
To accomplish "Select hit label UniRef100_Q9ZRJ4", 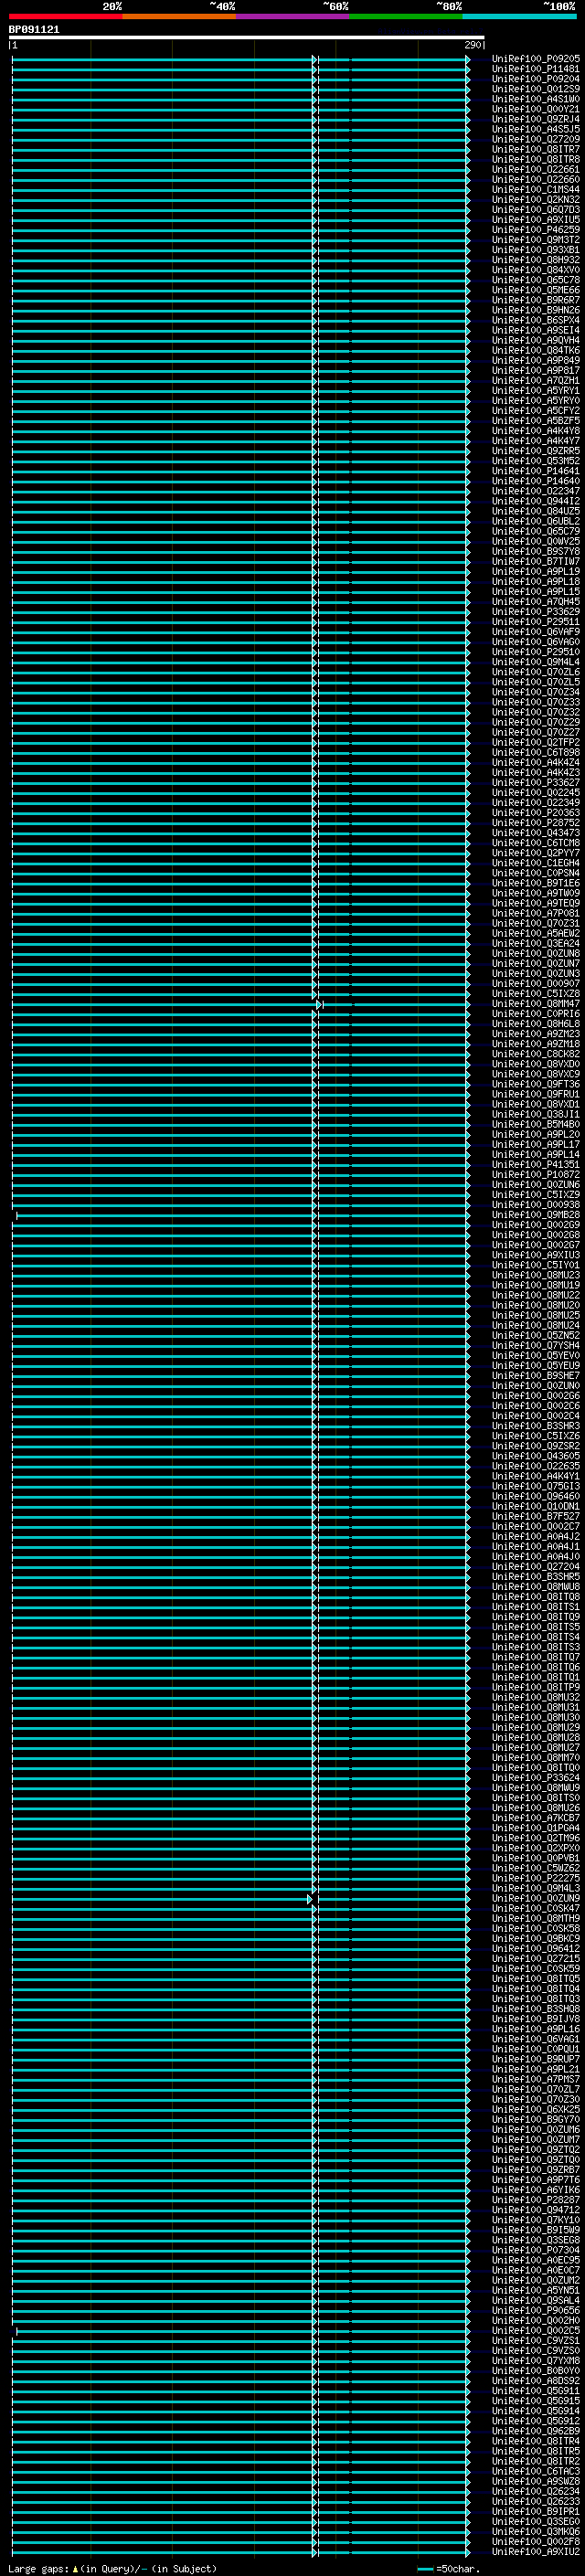I will (536, 119).
